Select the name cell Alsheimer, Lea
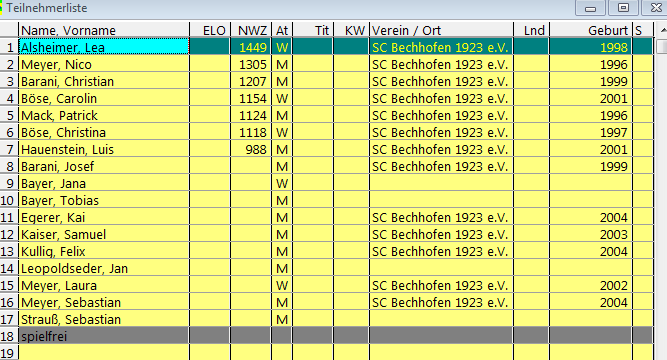Image resolution: width=667 pixels, height=360 pixels. [104, 47]
